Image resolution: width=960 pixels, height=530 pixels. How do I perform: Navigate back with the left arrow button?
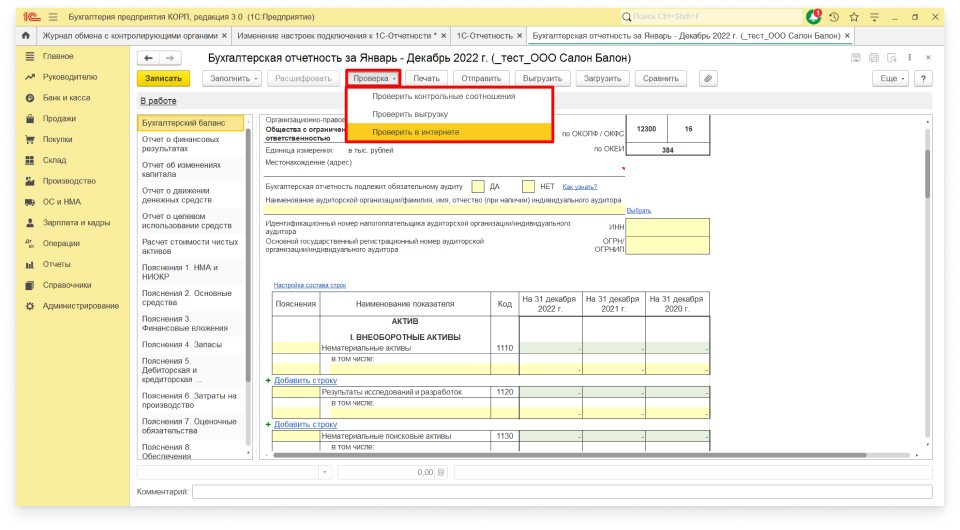click(148, 58)
